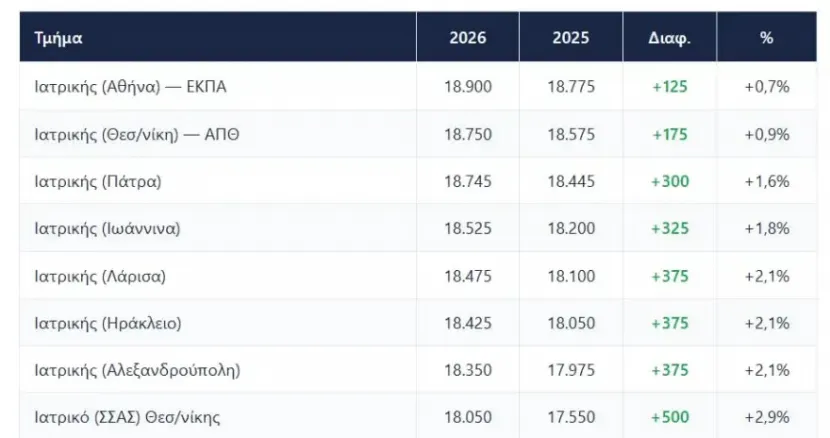Click the 2026 column header
This screenshot has height=438, width=830.
click(x=467, y=38)
